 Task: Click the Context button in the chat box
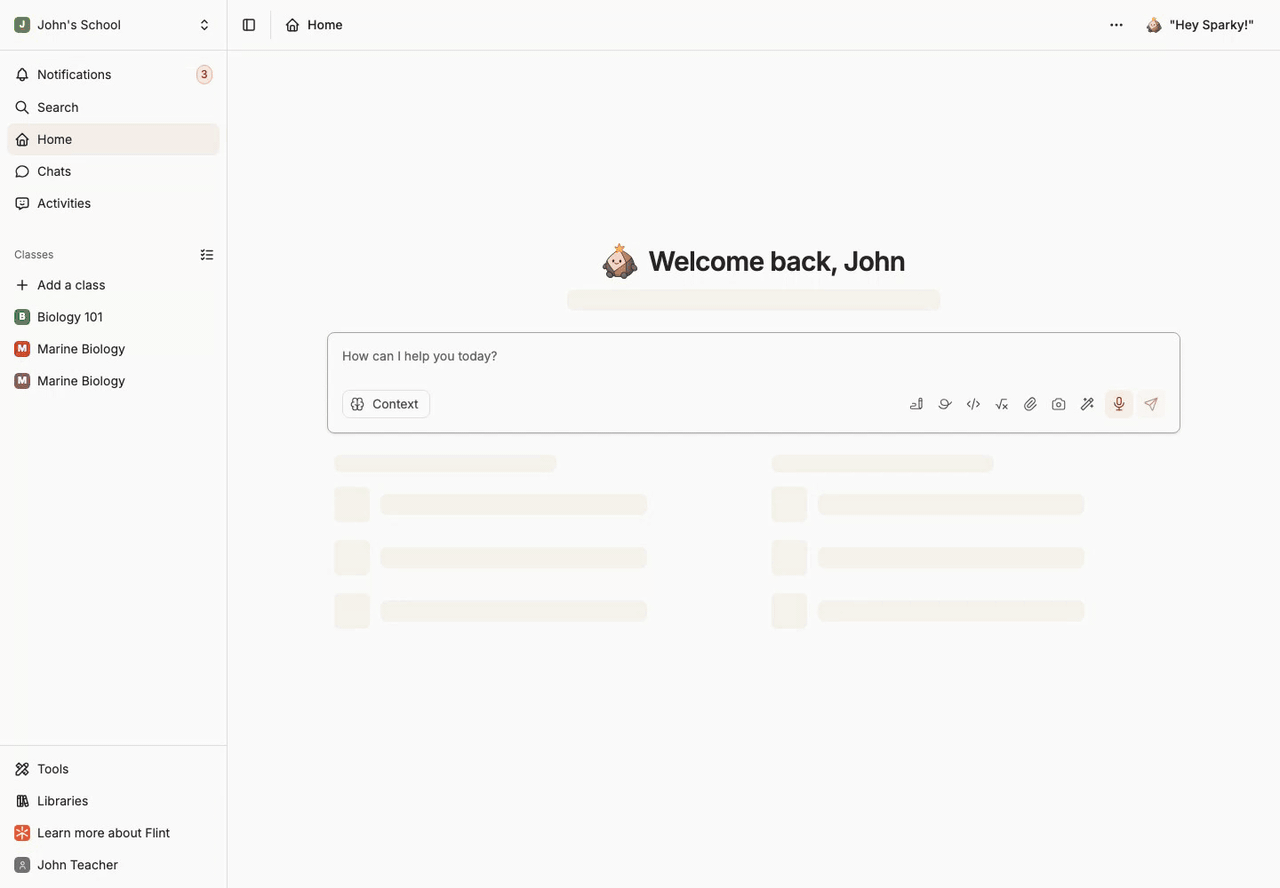(386, 404)
